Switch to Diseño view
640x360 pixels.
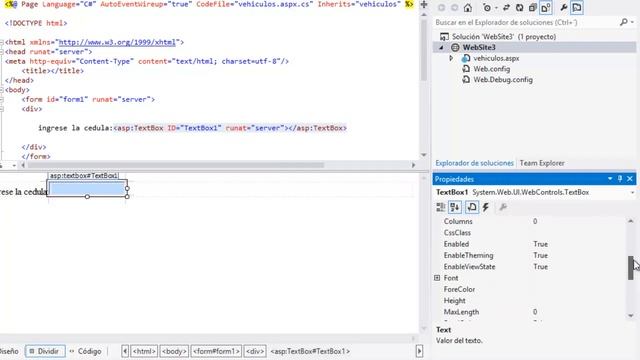[8, 351]
